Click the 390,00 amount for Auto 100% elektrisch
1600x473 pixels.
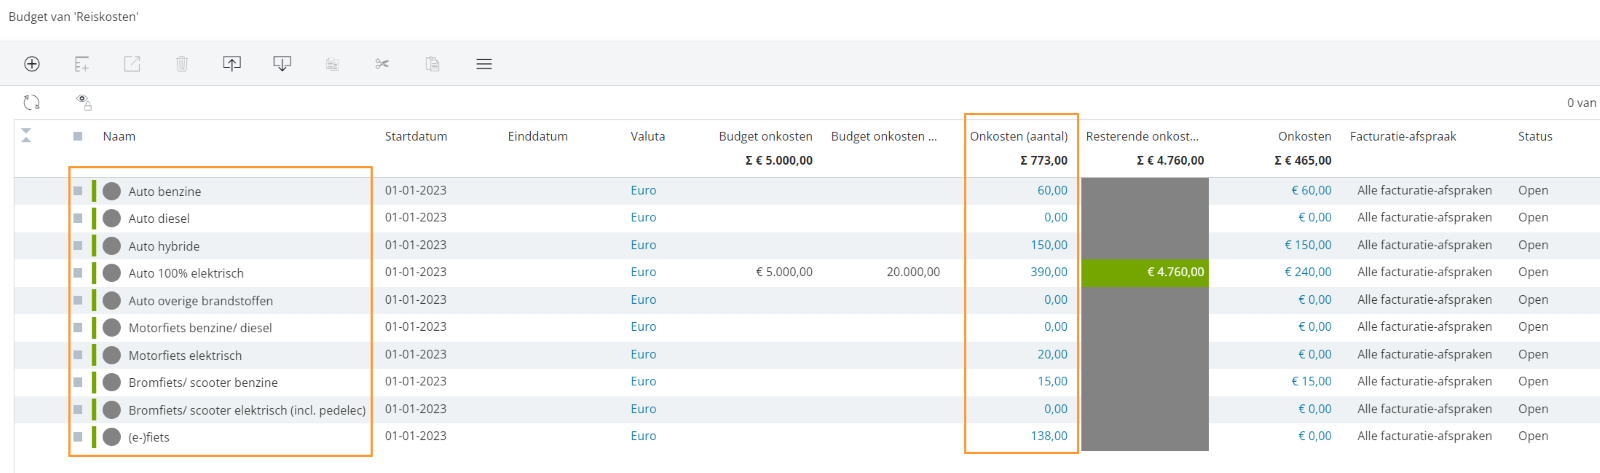[x=1049, y=272]
